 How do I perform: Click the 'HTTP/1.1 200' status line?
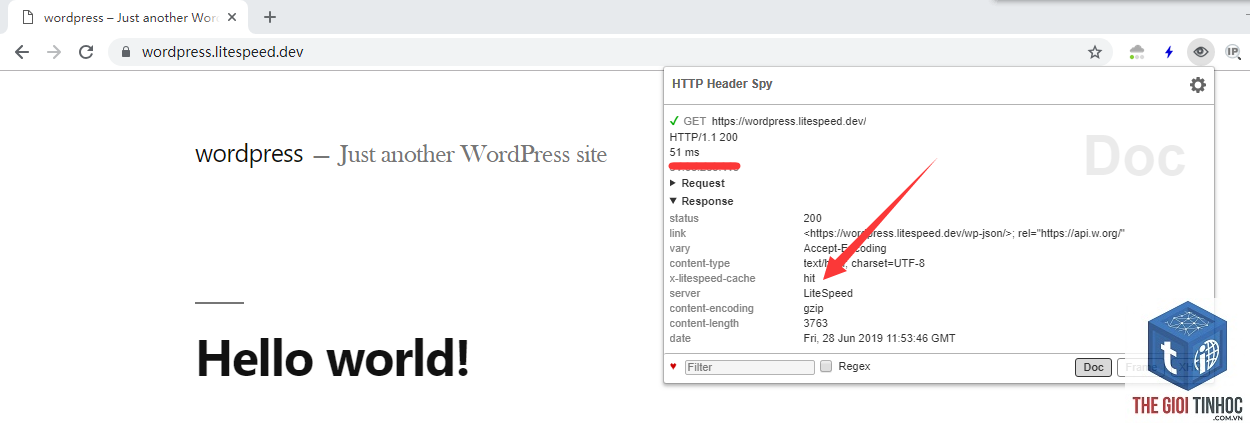(703, 137)
